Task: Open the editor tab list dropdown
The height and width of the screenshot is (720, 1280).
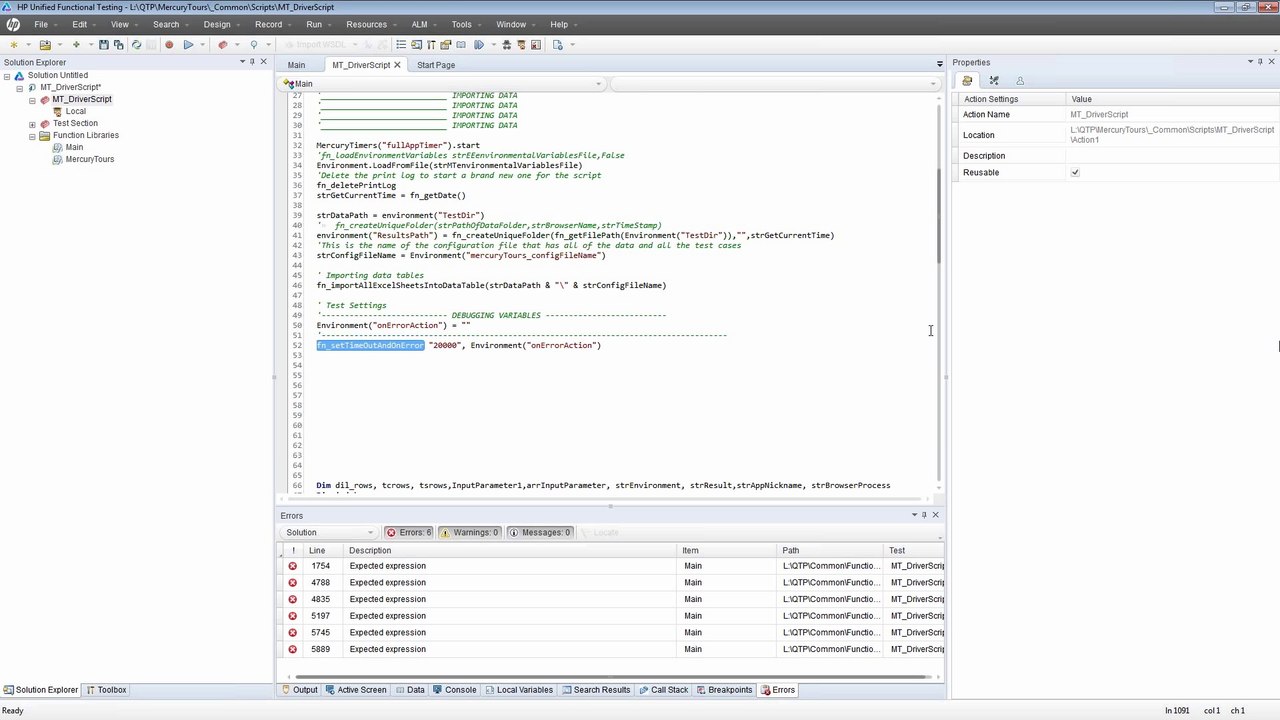Action: coord(939,65)
